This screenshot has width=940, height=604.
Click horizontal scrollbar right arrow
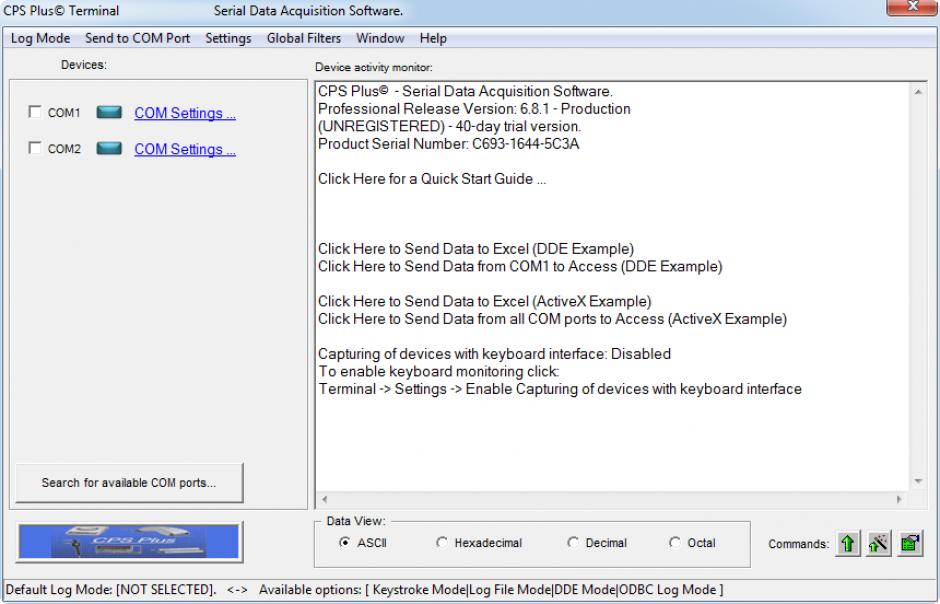click(899, 499)
